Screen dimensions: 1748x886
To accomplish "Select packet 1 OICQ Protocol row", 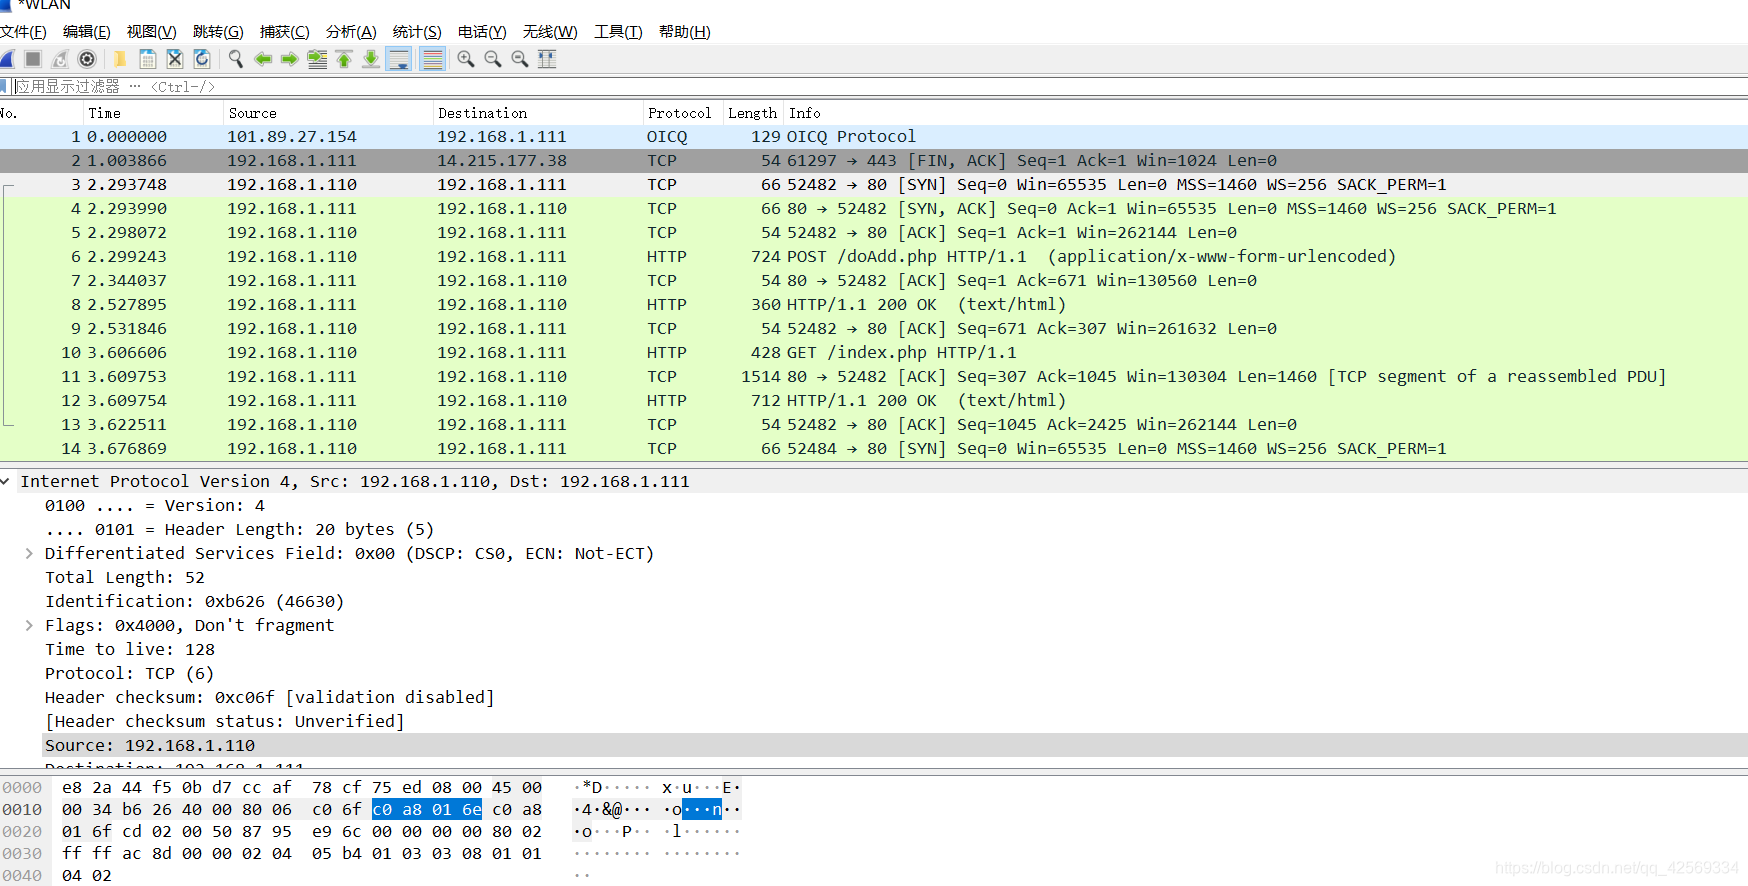I will point(874,137).
